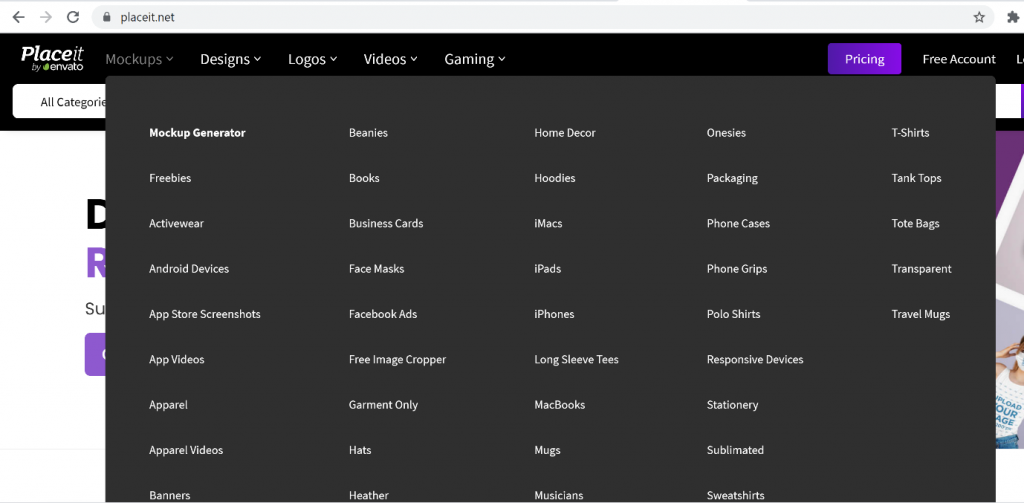Open MacBooks mockups
The height and width of the screenshot is (503, 1024).
click(x=560, y=405)
